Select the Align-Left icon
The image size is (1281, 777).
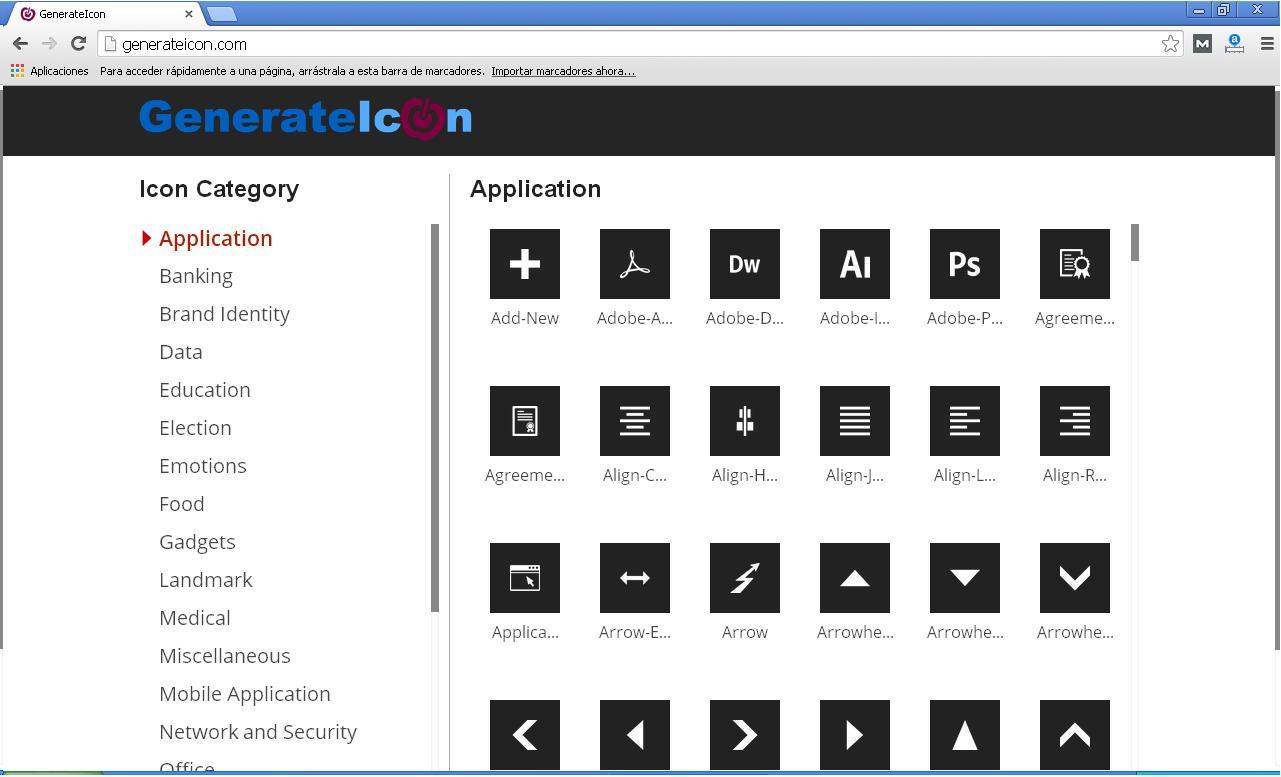click(965, 421)
